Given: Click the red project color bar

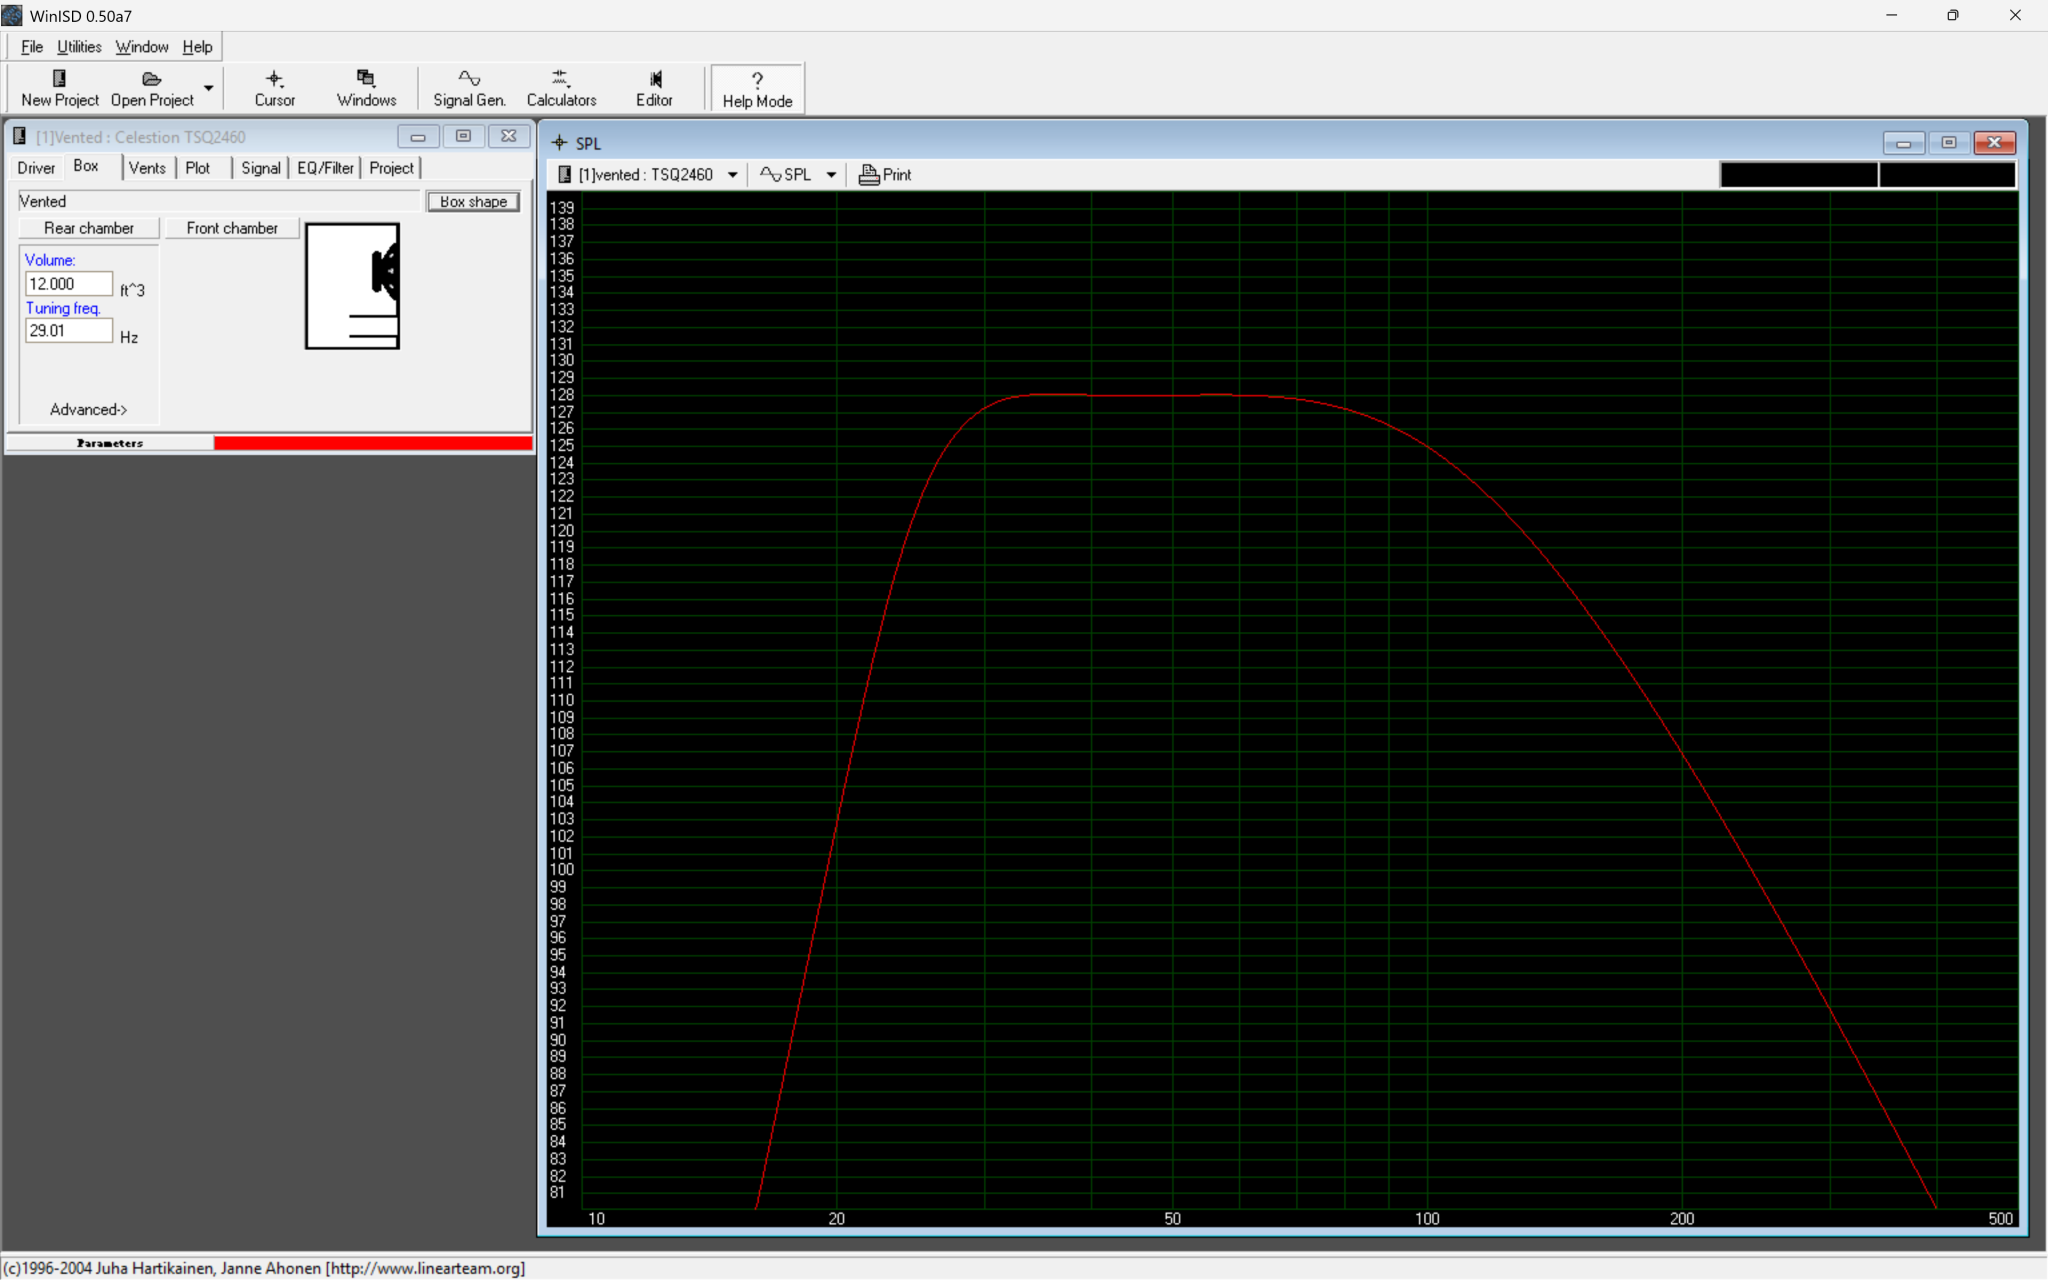Looking at the screenshot, I should 372,443.
